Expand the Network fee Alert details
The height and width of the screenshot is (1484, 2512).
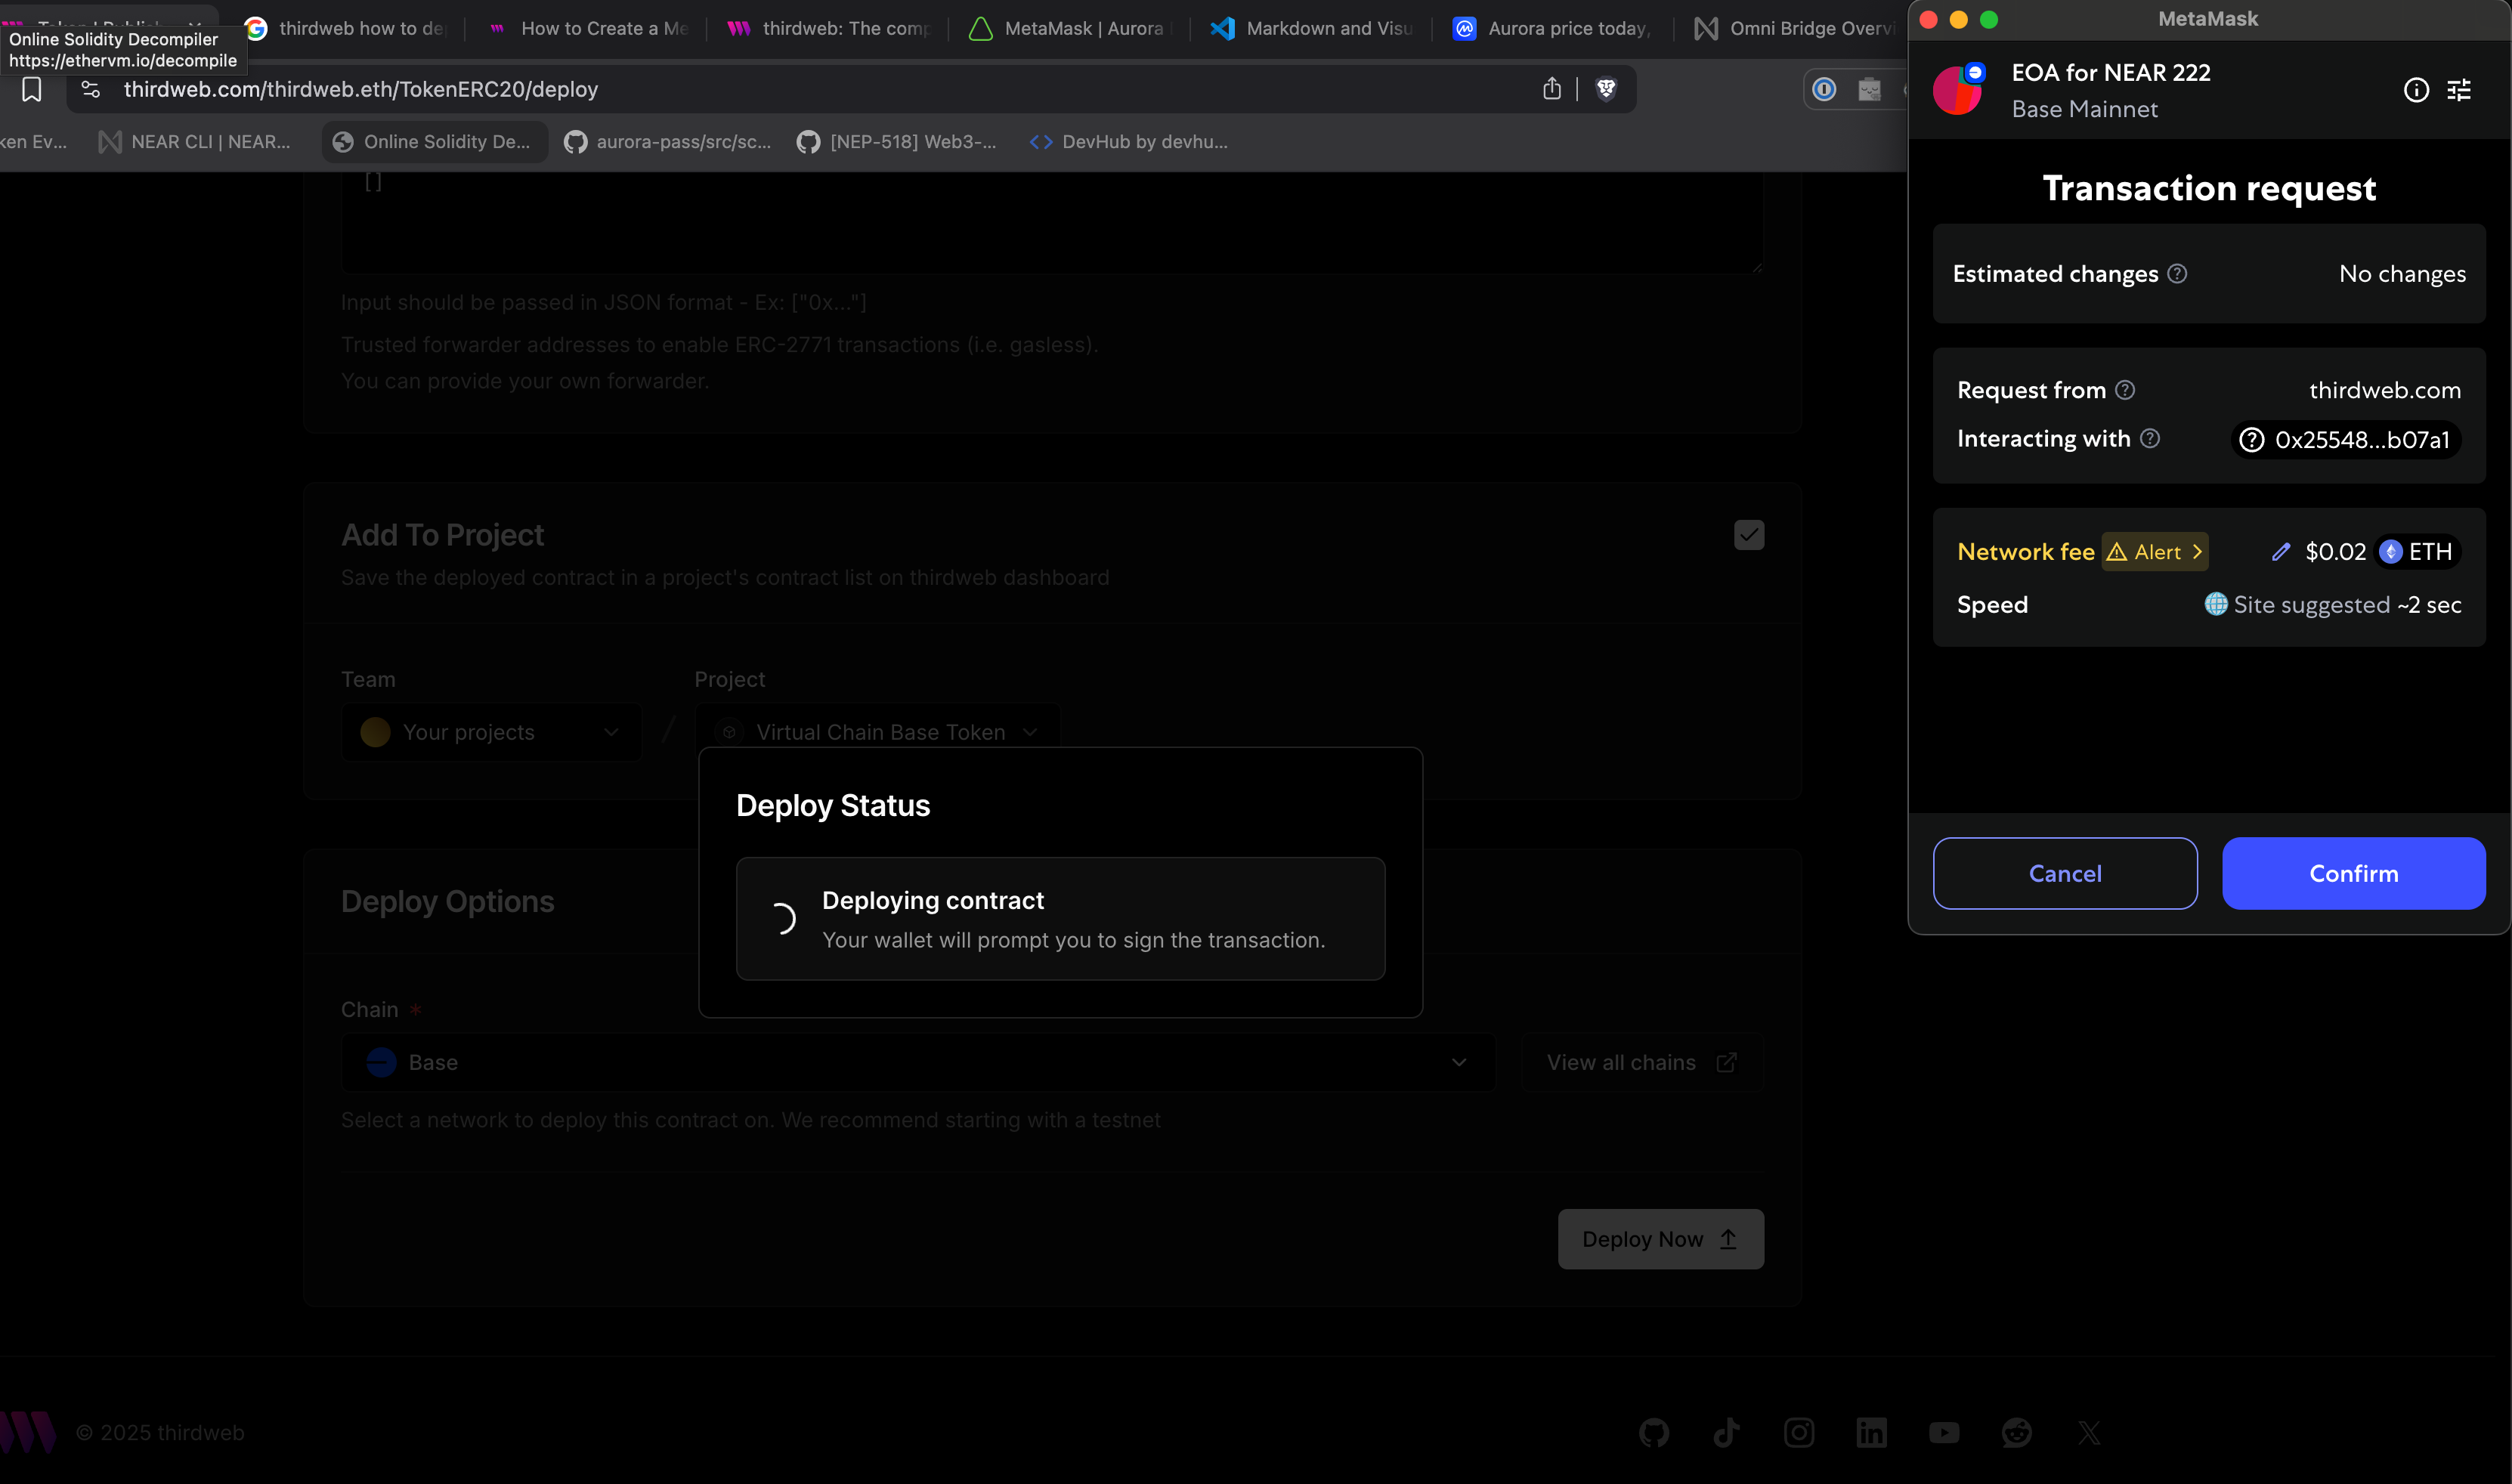click(2155, 551)
